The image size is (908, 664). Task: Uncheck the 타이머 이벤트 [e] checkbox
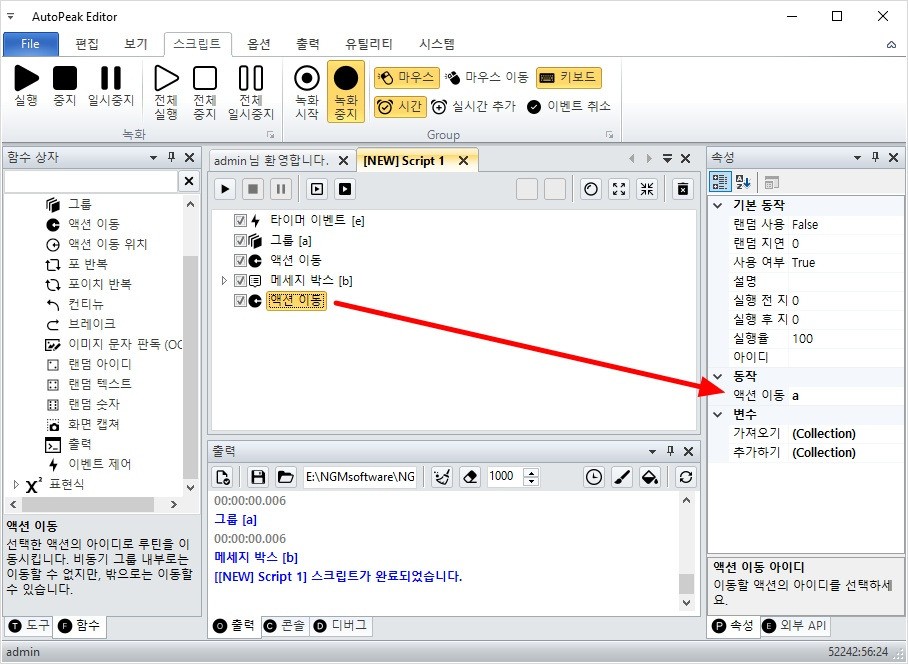click(240, 221)
